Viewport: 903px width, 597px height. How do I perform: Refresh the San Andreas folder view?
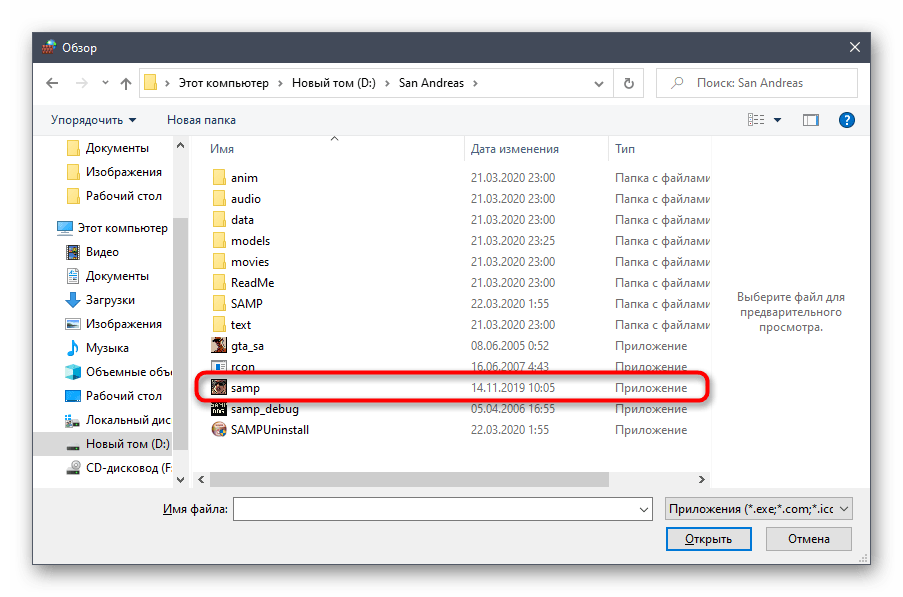point(628,83)
